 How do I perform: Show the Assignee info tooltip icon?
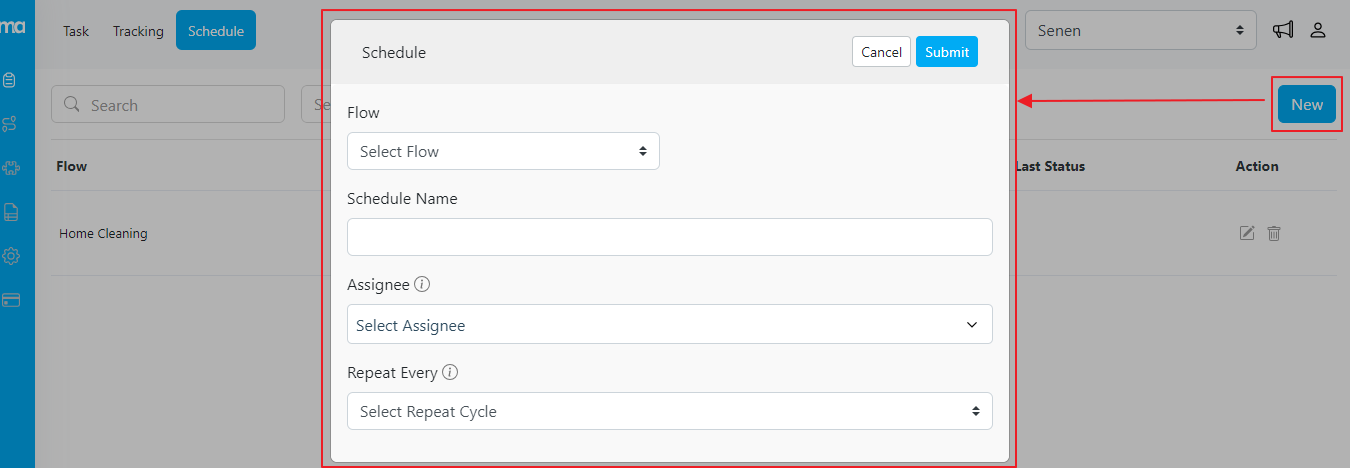pos(422,285)
